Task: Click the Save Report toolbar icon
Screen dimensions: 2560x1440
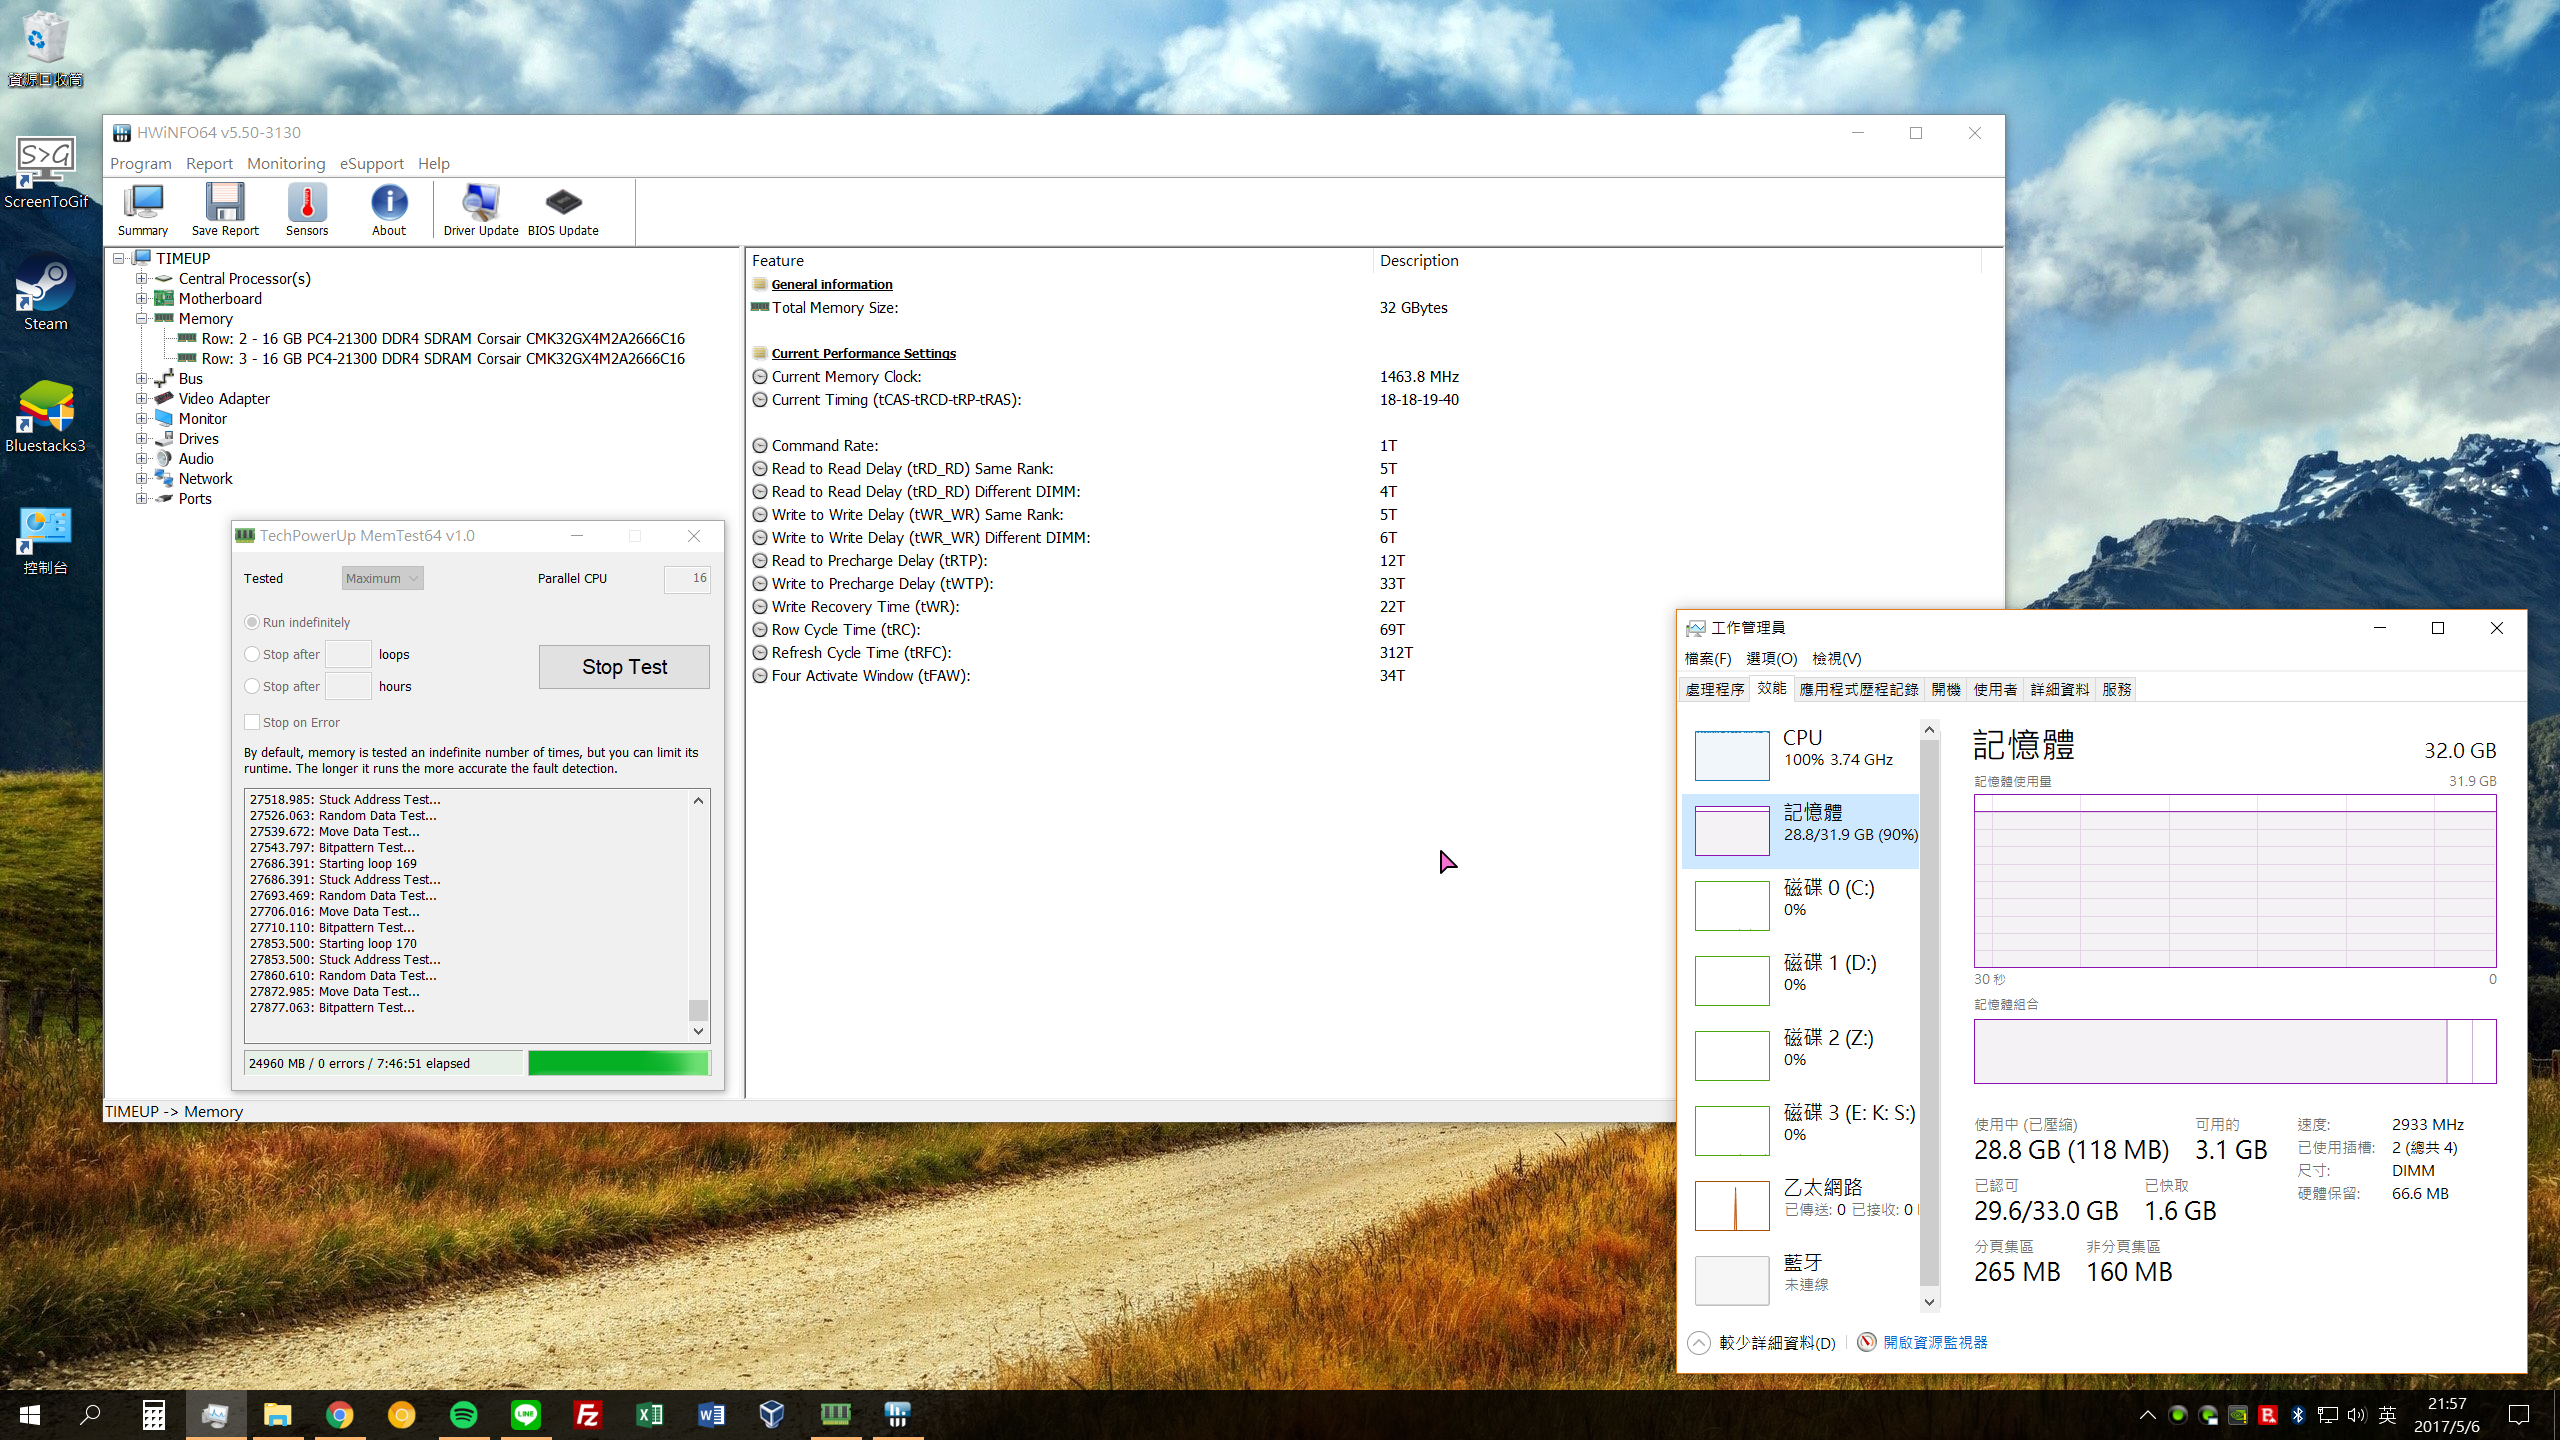Action: pos(225,210)
